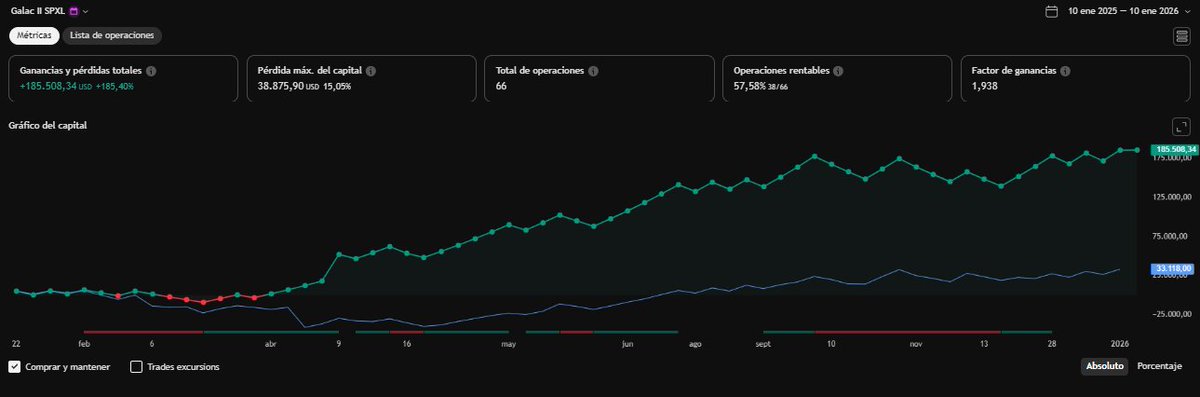
Task: Click the abr label on the time axis
Action: pos(270,343)
